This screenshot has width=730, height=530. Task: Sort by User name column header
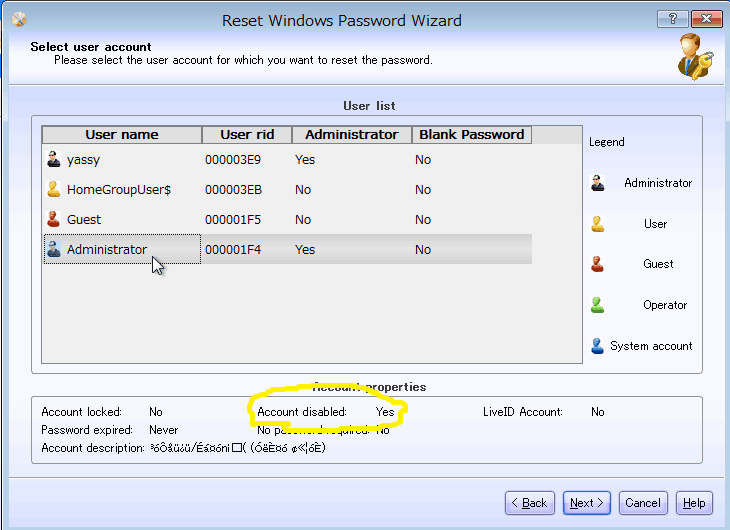[x=122, y=135]
